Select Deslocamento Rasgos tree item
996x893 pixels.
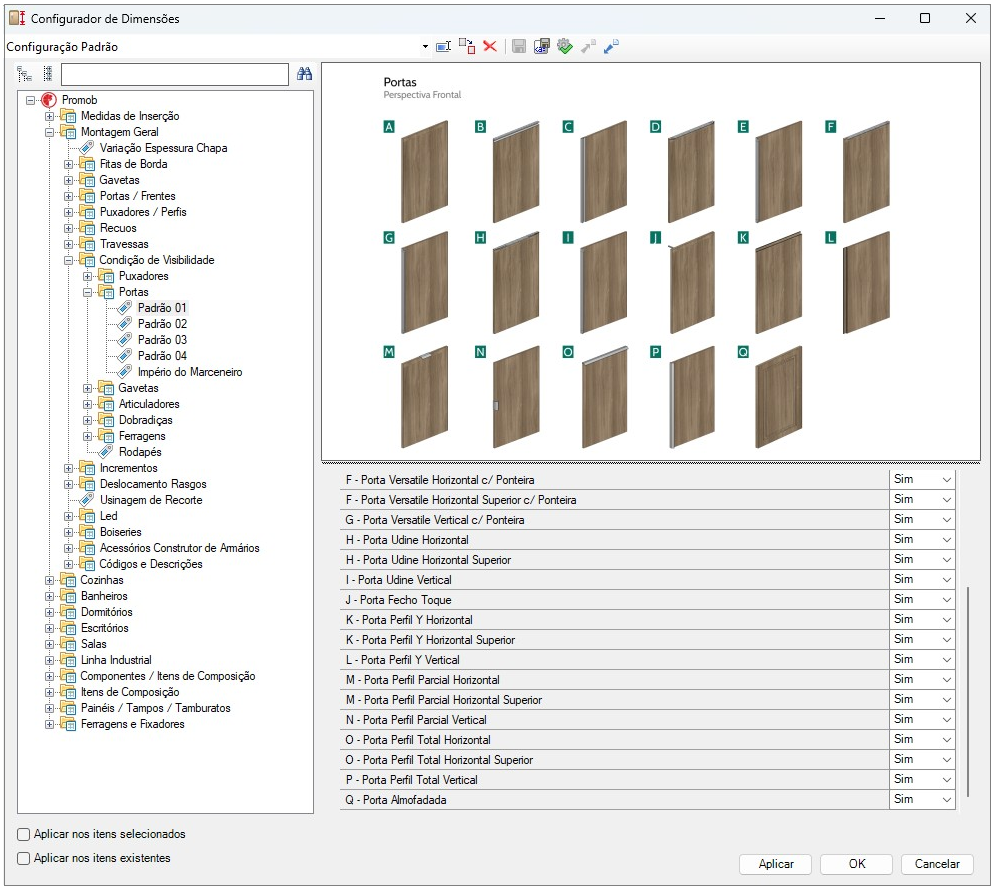click(x=153, y=484)
